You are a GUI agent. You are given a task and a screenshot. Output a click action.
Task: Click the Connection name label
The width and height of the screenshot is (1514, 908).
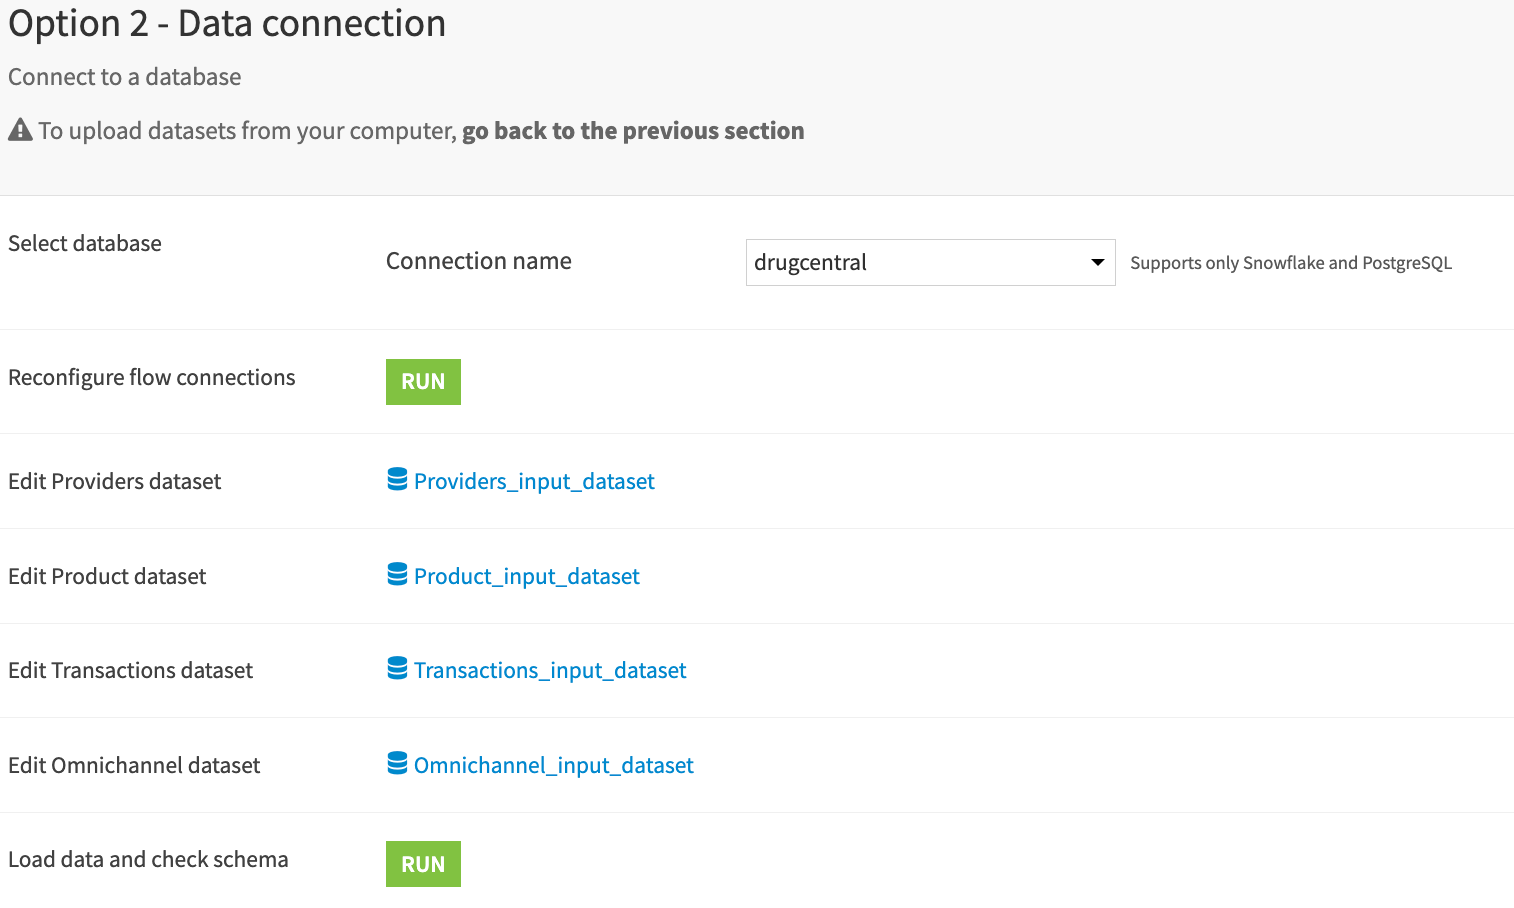[x=478, y=261]
